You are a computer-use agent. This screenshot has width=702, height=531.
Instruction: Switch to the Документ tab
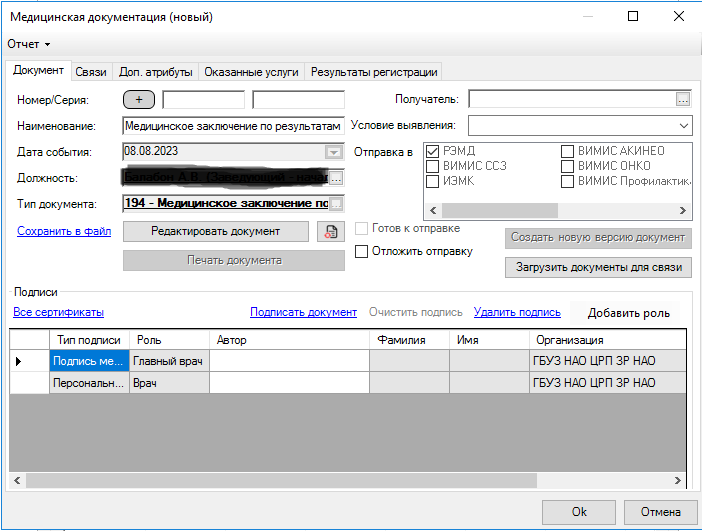(38, 71)
